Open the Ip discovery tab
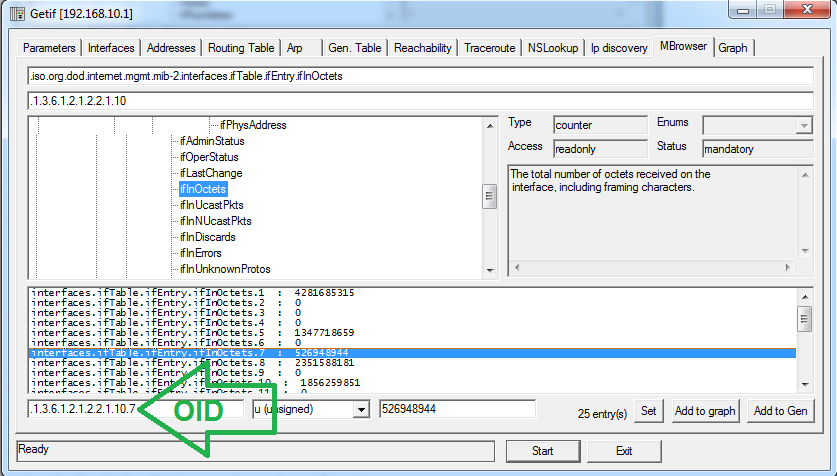The image size is (837, 476). point(619,48)
